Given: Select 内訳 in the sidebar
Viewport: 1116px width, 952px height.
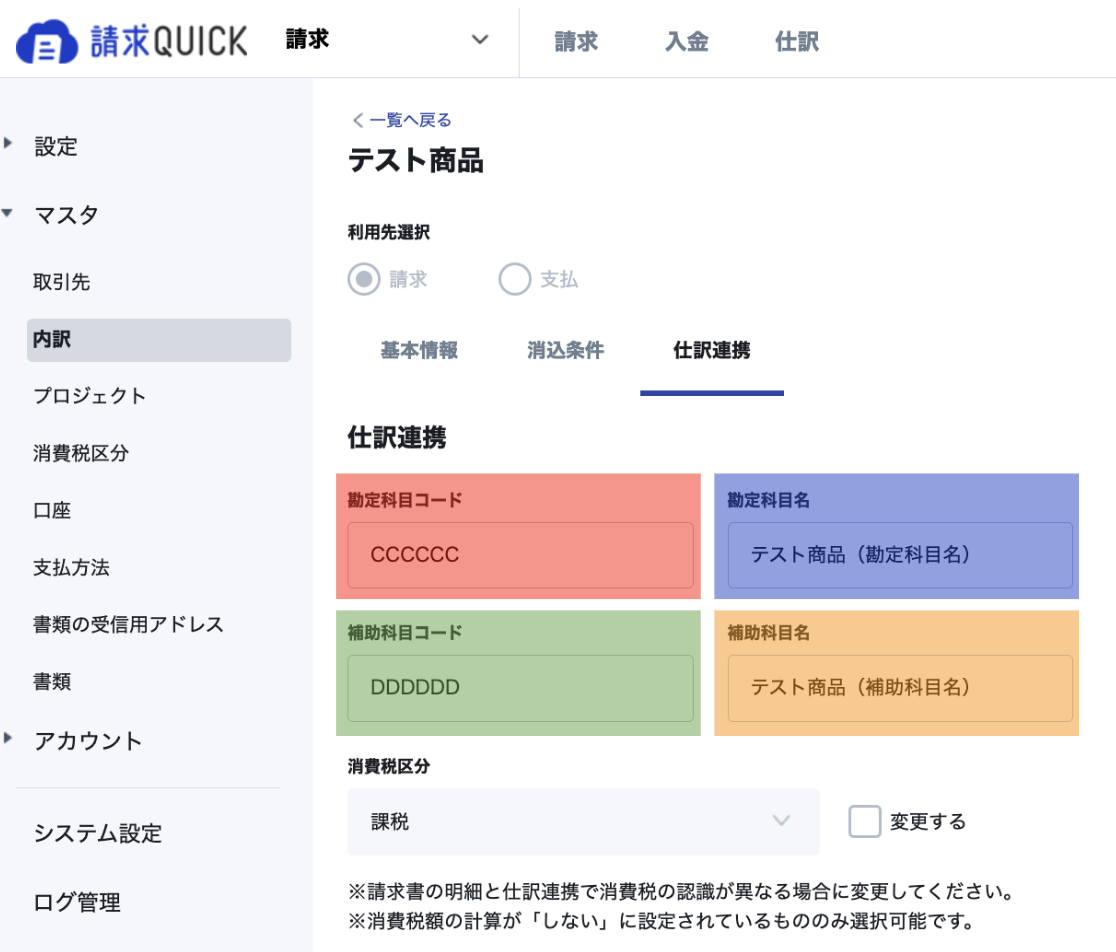Looking at the screenshot, I should 159,339.
